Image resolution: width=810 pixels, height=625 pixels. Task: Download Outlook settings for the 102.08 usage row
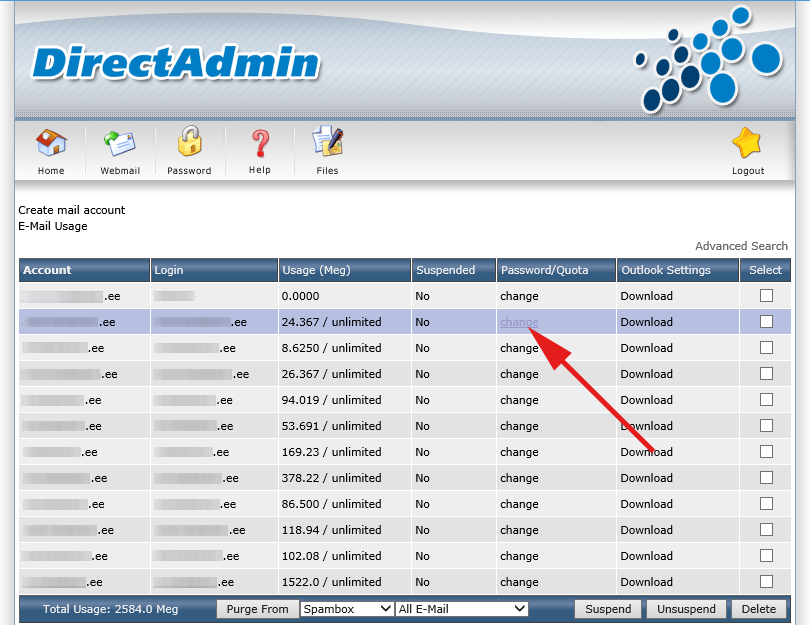click(x=646, y=556)
